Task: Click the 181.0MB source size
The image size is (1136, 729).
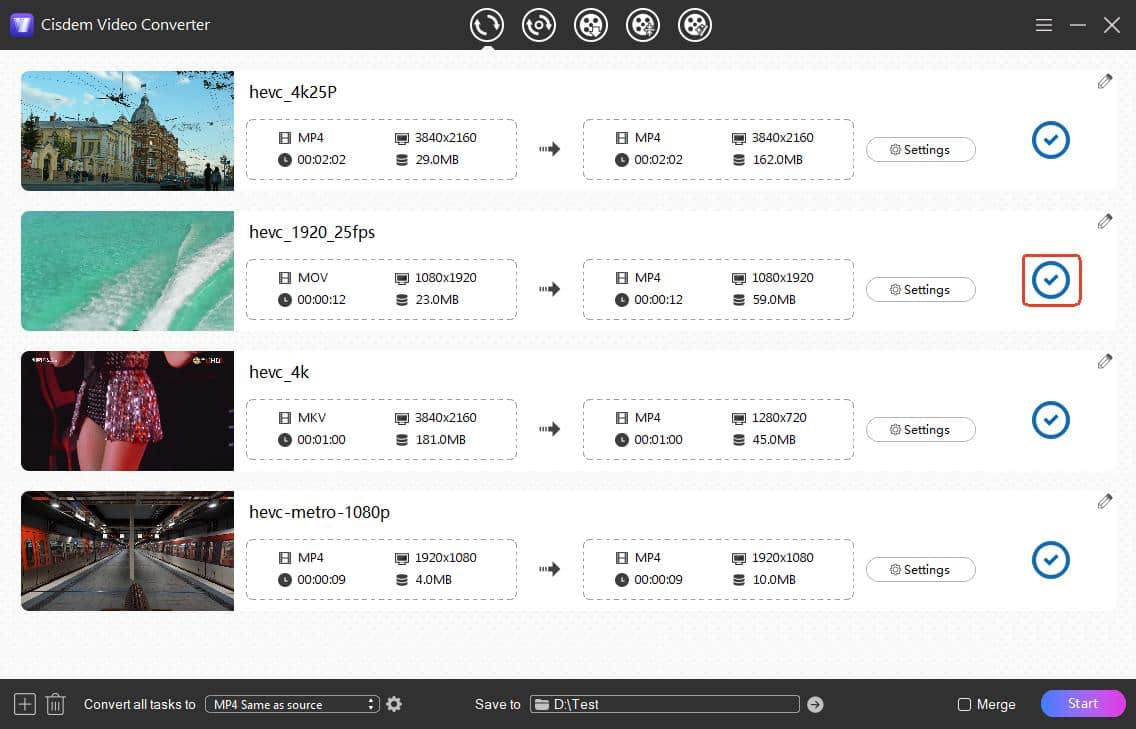Action: click(440, 439)
